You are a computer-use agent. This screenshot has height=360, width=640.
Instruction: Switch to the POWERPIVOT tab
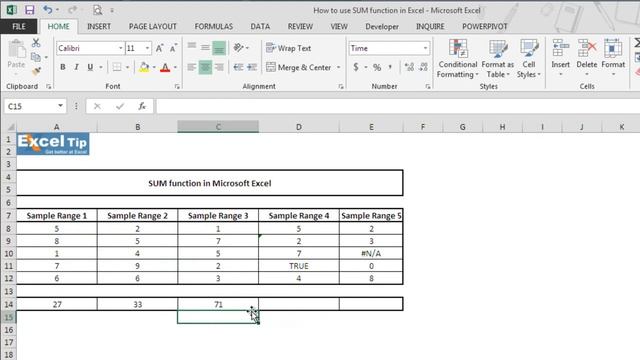[x=484, y=27]
